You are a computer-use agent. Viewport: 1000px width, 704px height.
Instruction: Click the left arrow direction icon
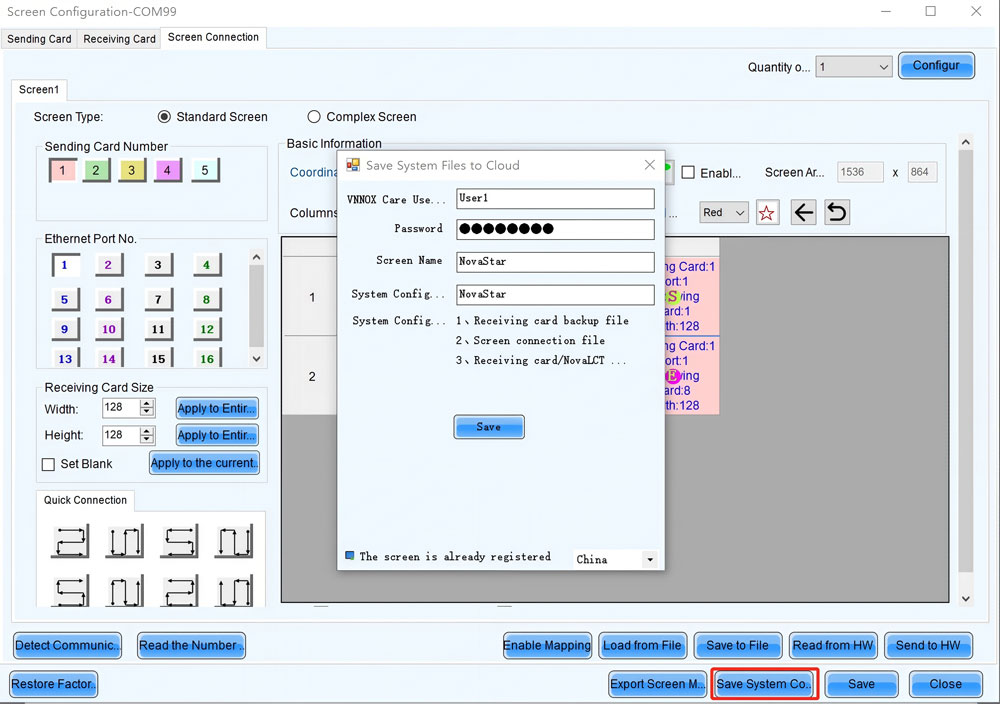pos(803,212)
